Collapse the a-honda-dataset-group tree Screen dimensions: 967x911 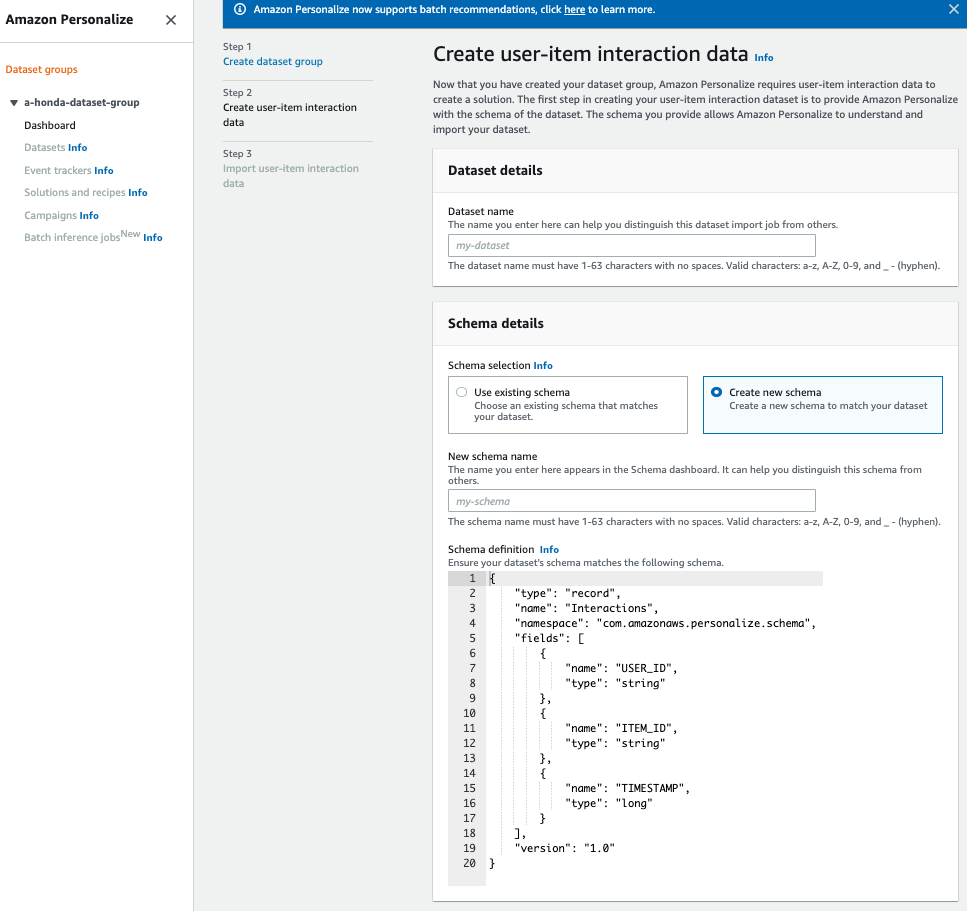click(x=14, y=102)
